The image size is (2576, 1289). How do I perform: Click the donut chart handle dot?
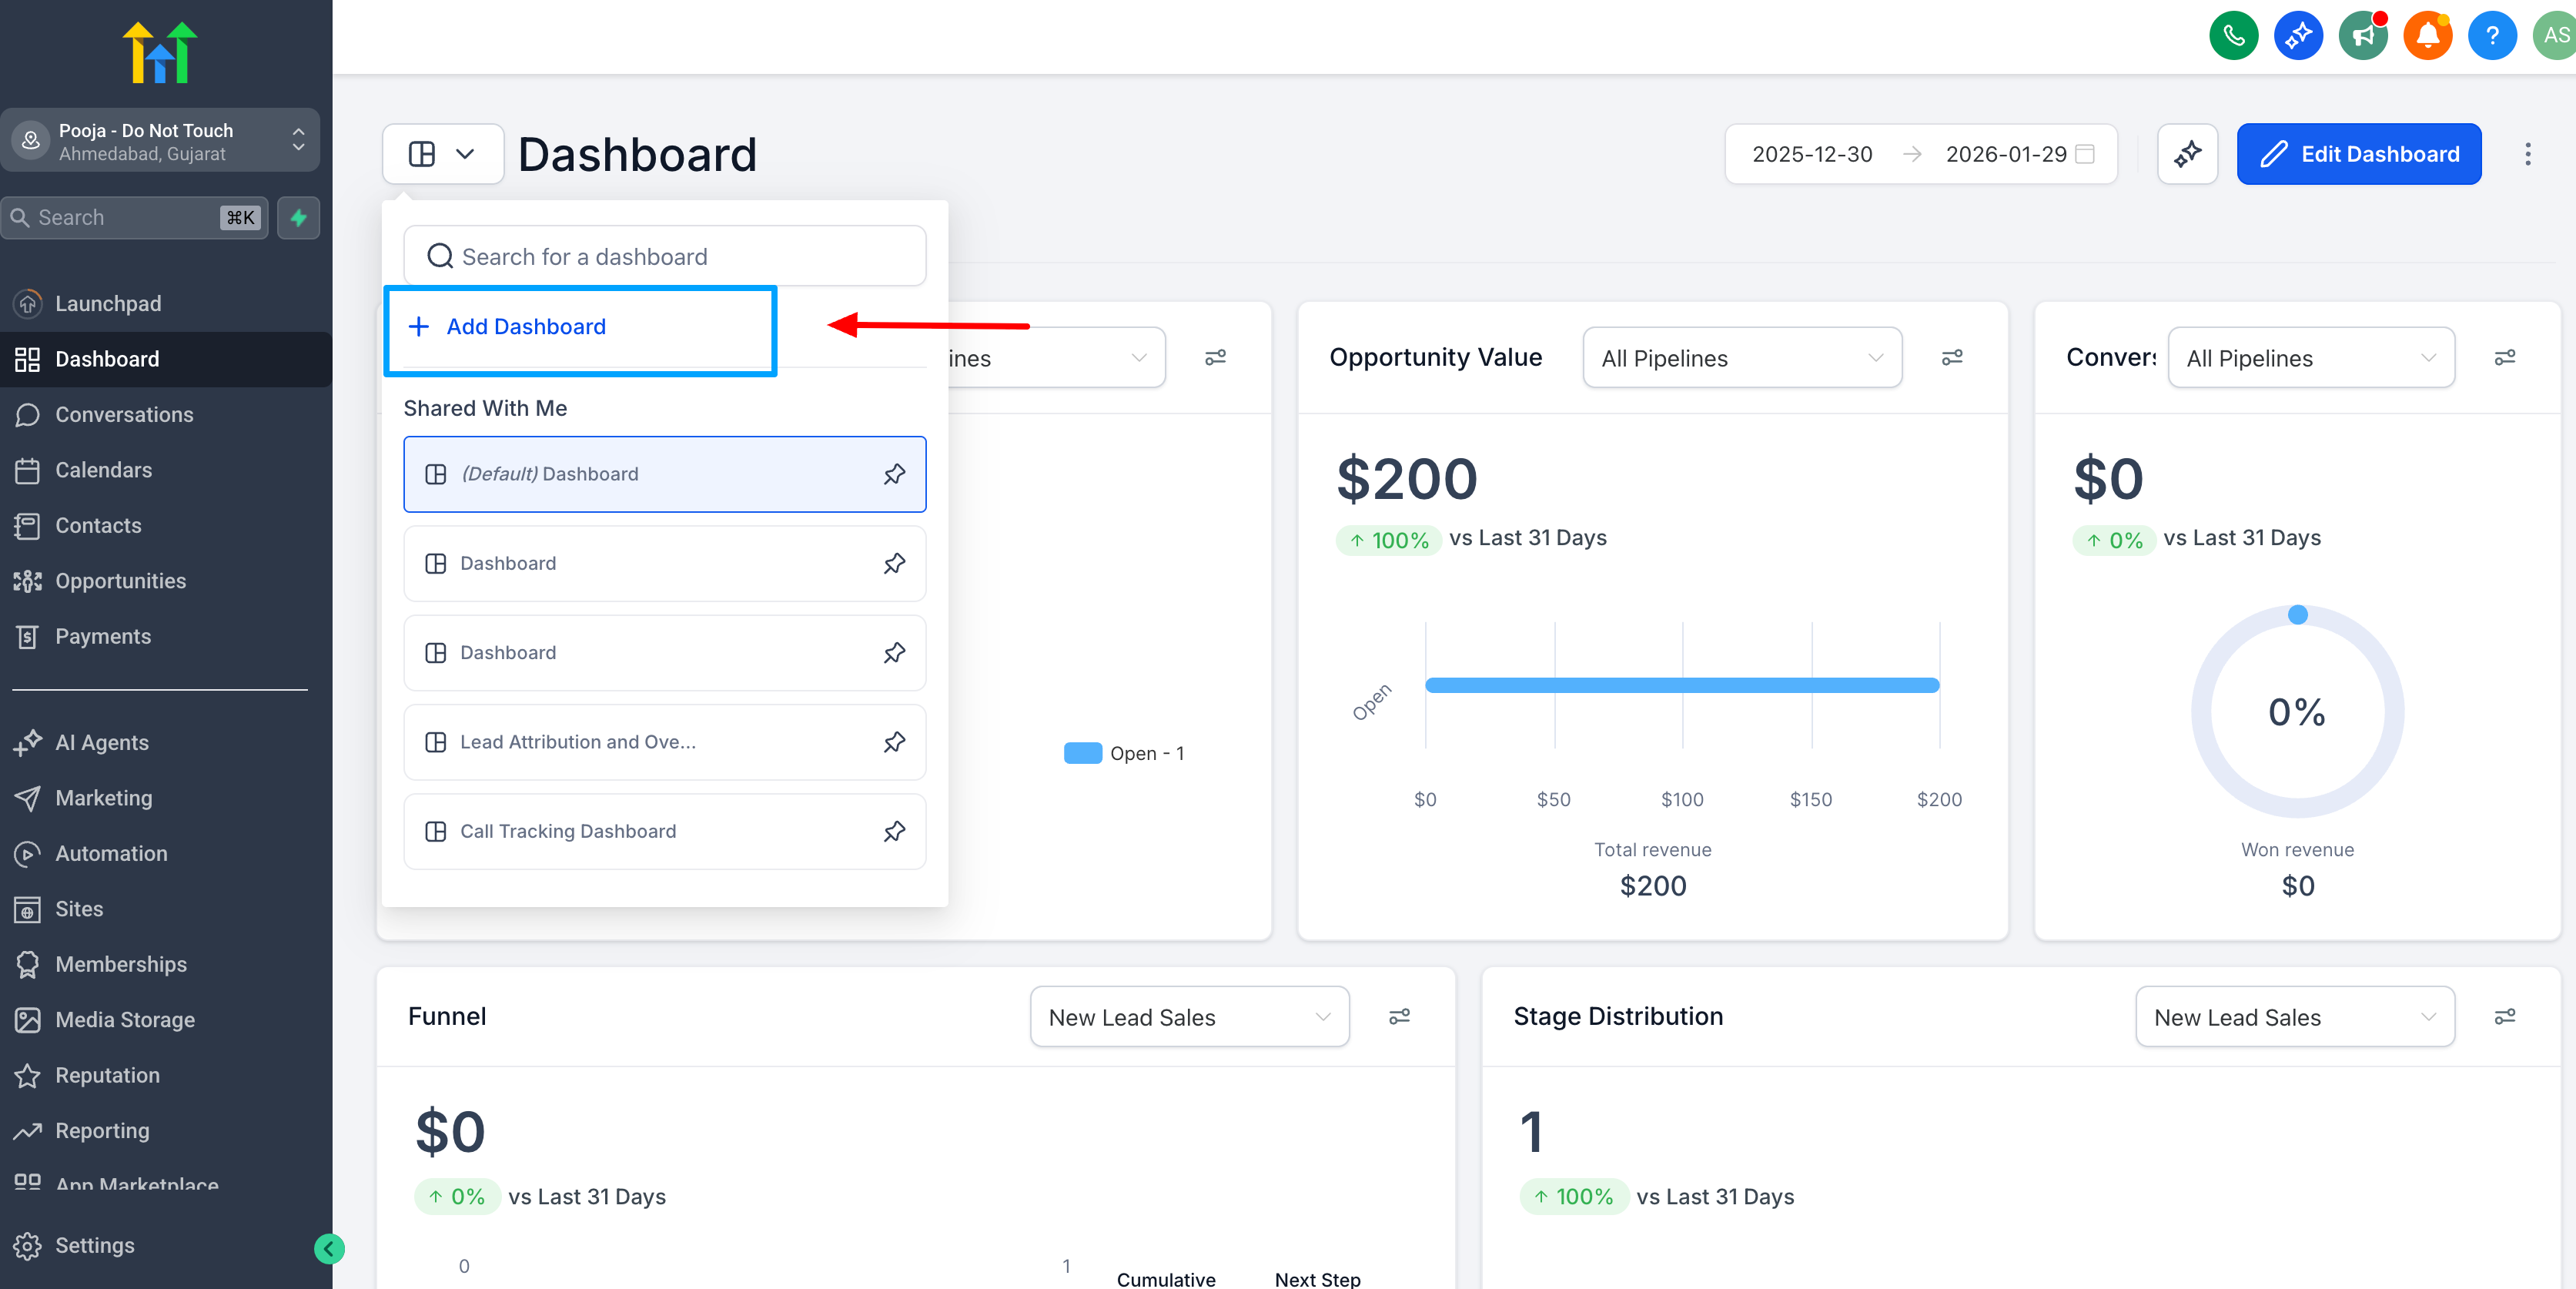point(2298,614)
